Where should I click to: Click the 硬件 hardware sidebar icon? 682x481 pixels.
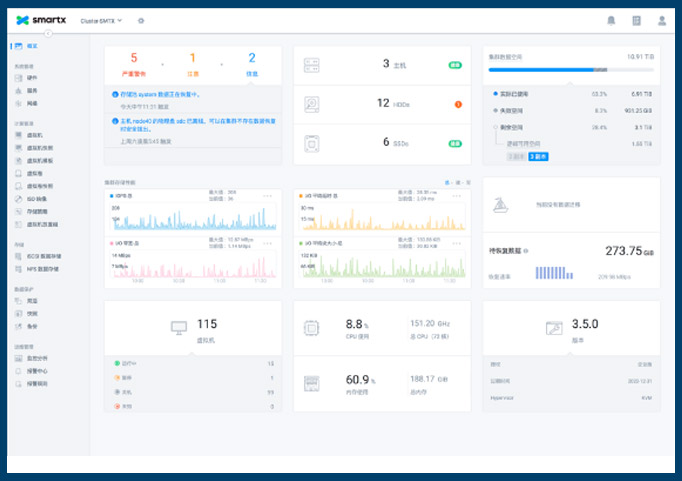pos(18,78)
